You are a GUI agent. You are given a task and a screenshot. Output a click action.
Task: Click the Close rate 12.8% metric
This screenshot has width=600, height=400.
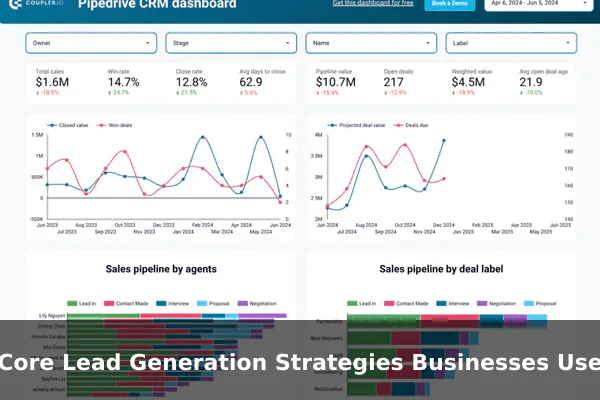tap(192, 82)
